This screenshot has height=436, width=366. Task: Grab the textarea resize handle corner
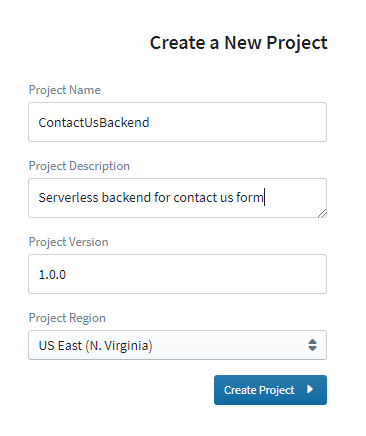tap(322, 213)
